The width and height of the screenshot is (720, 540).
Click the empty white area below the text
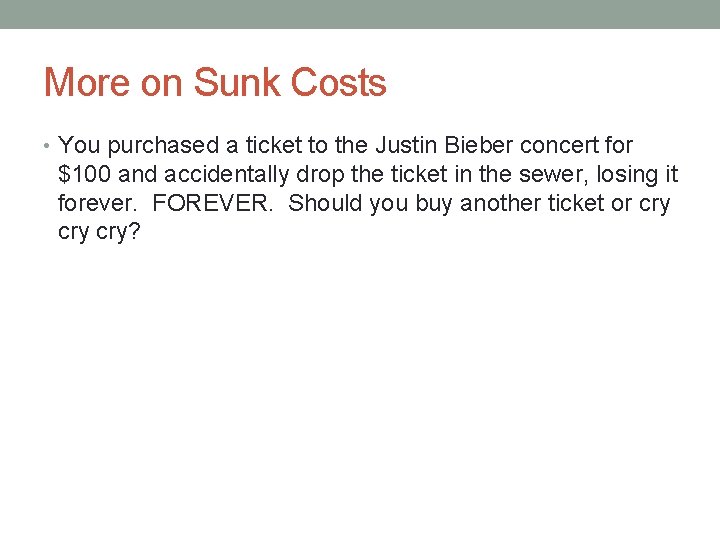pos(360,400)
